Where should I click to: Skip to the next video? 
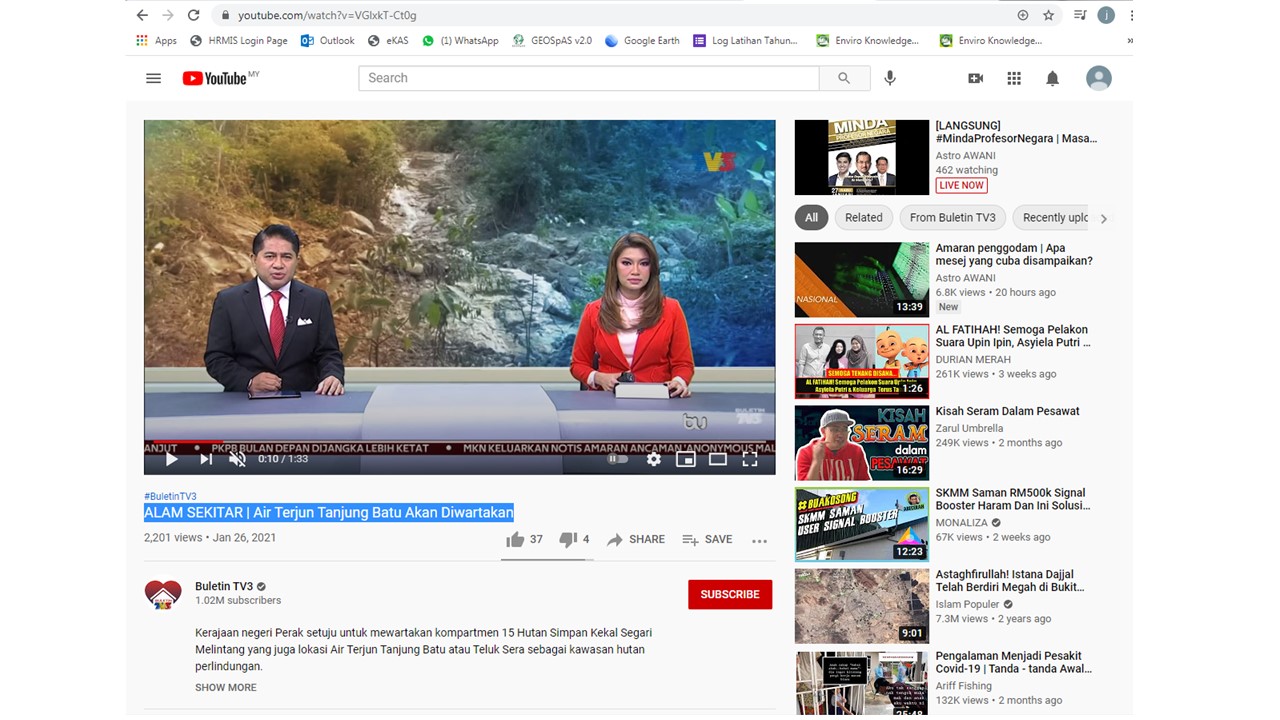[x=205, y=459]
